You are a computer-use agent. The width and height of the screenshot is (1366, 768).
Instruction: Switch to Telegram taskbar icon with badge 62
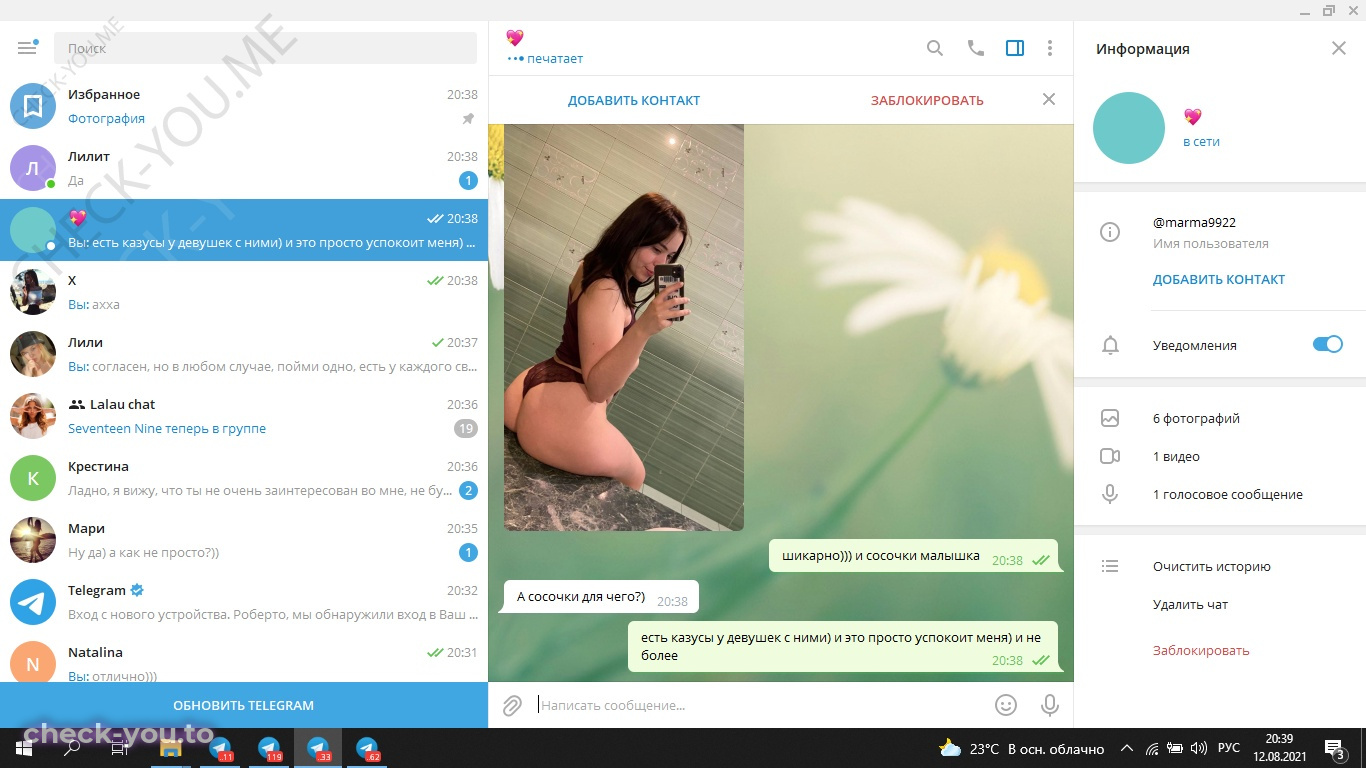pyautogui.click(x=367, y=748)
